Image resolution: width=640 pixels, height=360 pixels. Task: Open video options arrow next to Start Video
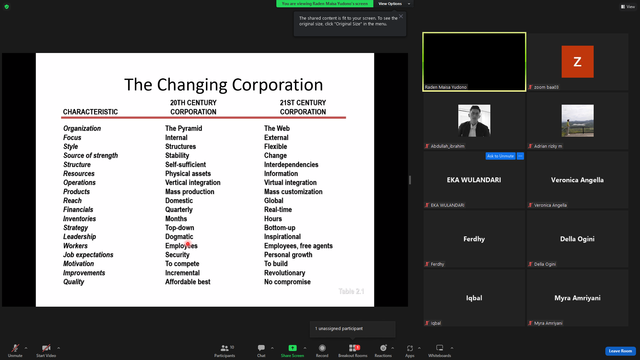click(58, 348)
